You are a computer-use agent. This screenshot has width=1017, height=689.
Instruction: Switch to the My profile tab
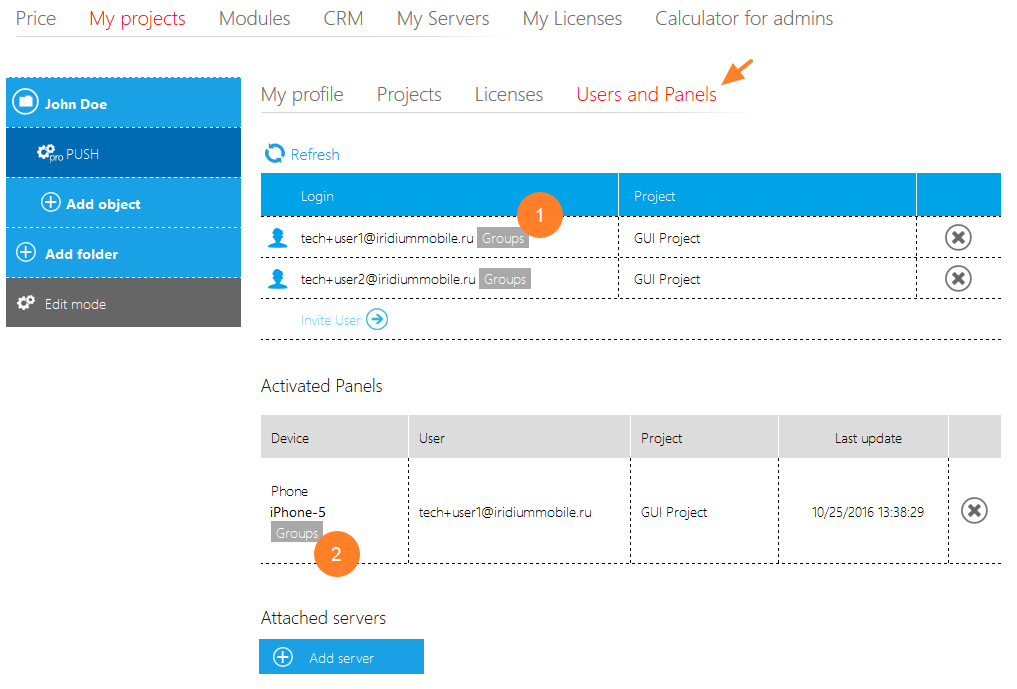click(x=302, y=95)
